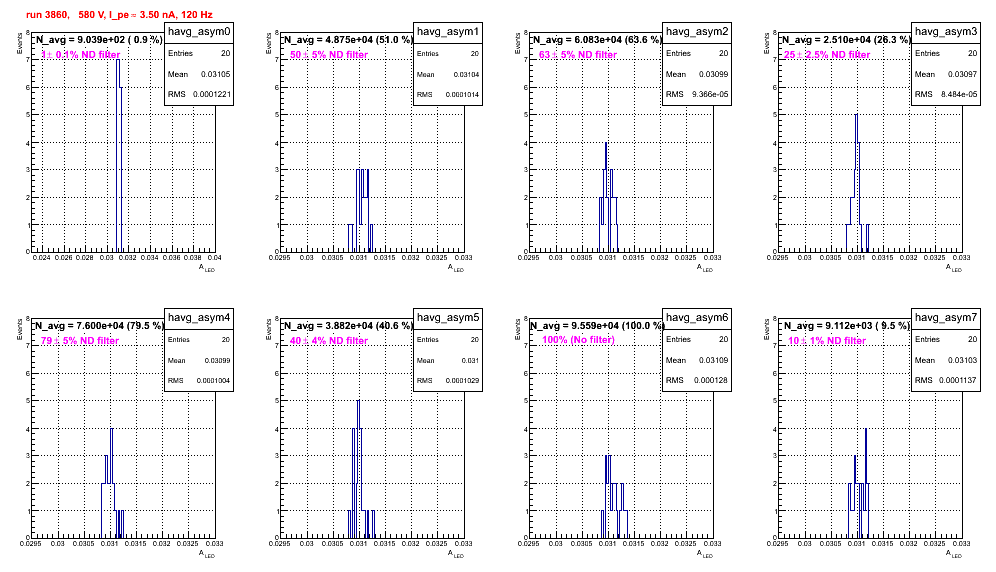This screenshot has height=572, width=996.
Task: Click the 79± 5% ND filter label
Action: click(x=80, y=341)
